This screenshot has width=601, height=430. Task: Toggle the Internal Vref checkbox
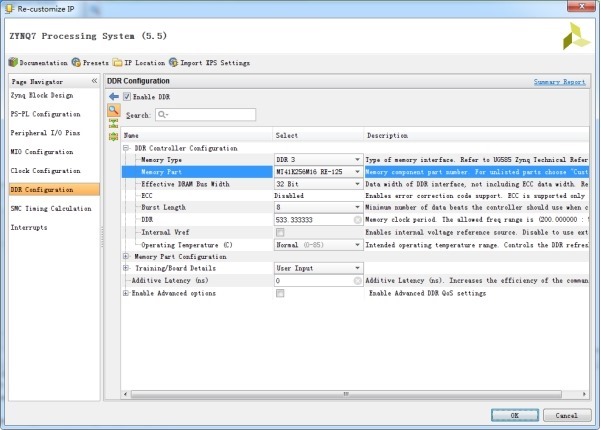[280, 232]
